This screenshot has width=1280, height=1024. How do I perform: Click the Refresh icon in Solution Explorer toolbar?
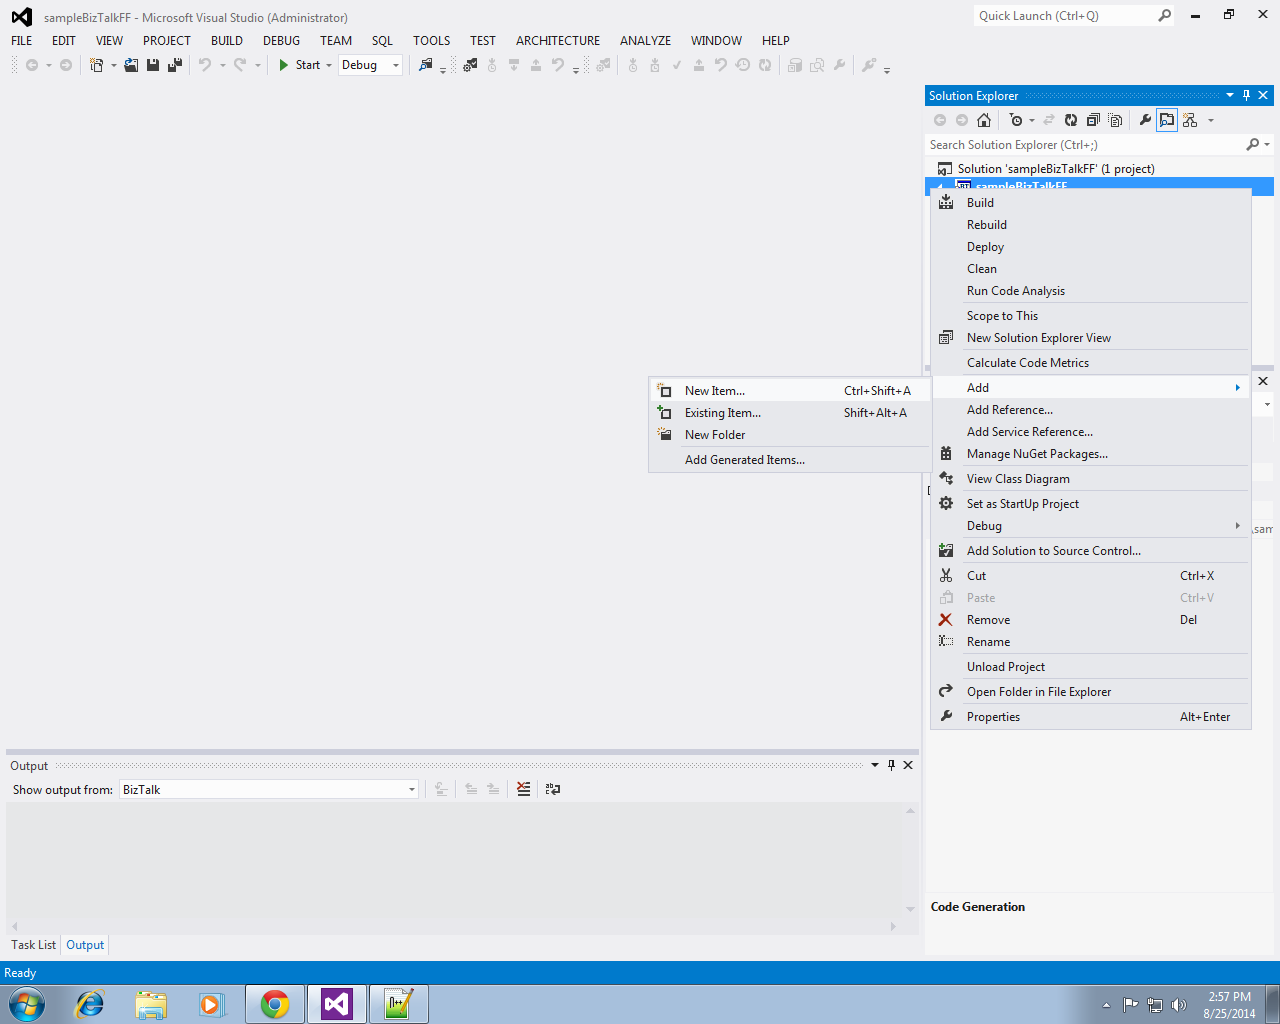coord(1070,119)
